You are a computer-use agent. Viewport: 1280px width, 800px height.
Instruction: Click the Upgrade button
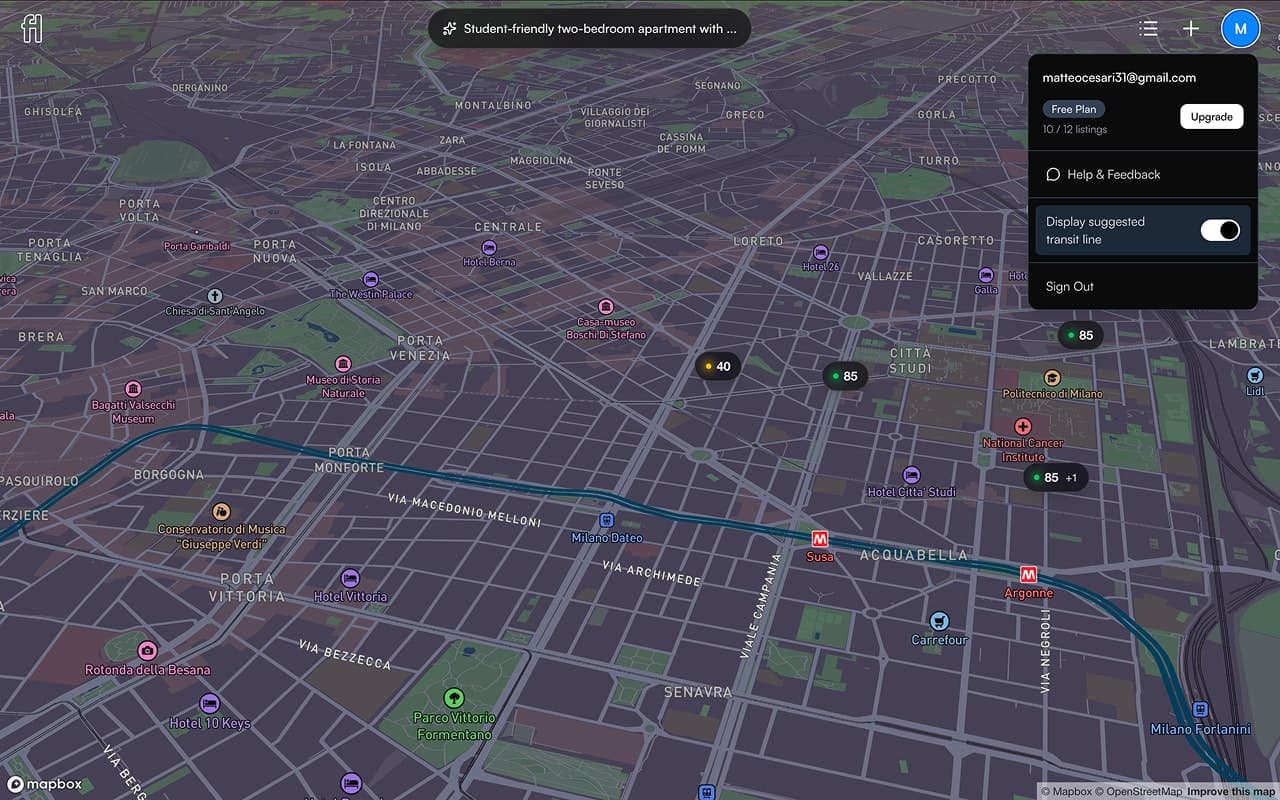point(1211,117)
